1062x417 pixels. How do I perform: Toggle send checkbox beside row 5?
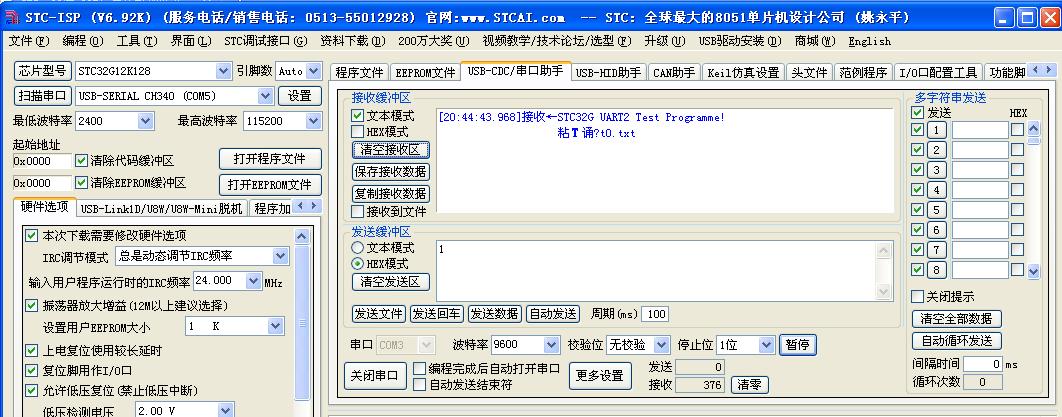coord(917,210)
